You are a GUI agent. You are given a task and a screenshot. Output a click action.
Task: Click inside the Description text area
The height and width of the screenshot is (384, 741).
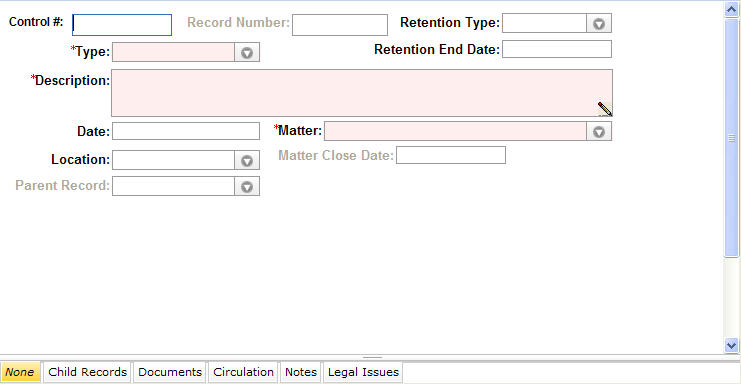(x=362, y=93)
